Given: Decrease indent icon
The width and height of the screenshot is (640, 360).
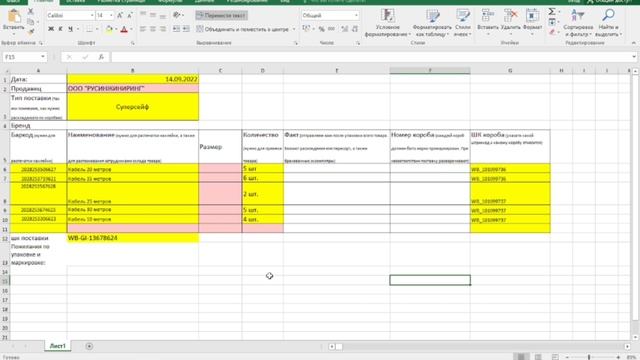Looking at the screenshot, I should (x=176, y=29).
